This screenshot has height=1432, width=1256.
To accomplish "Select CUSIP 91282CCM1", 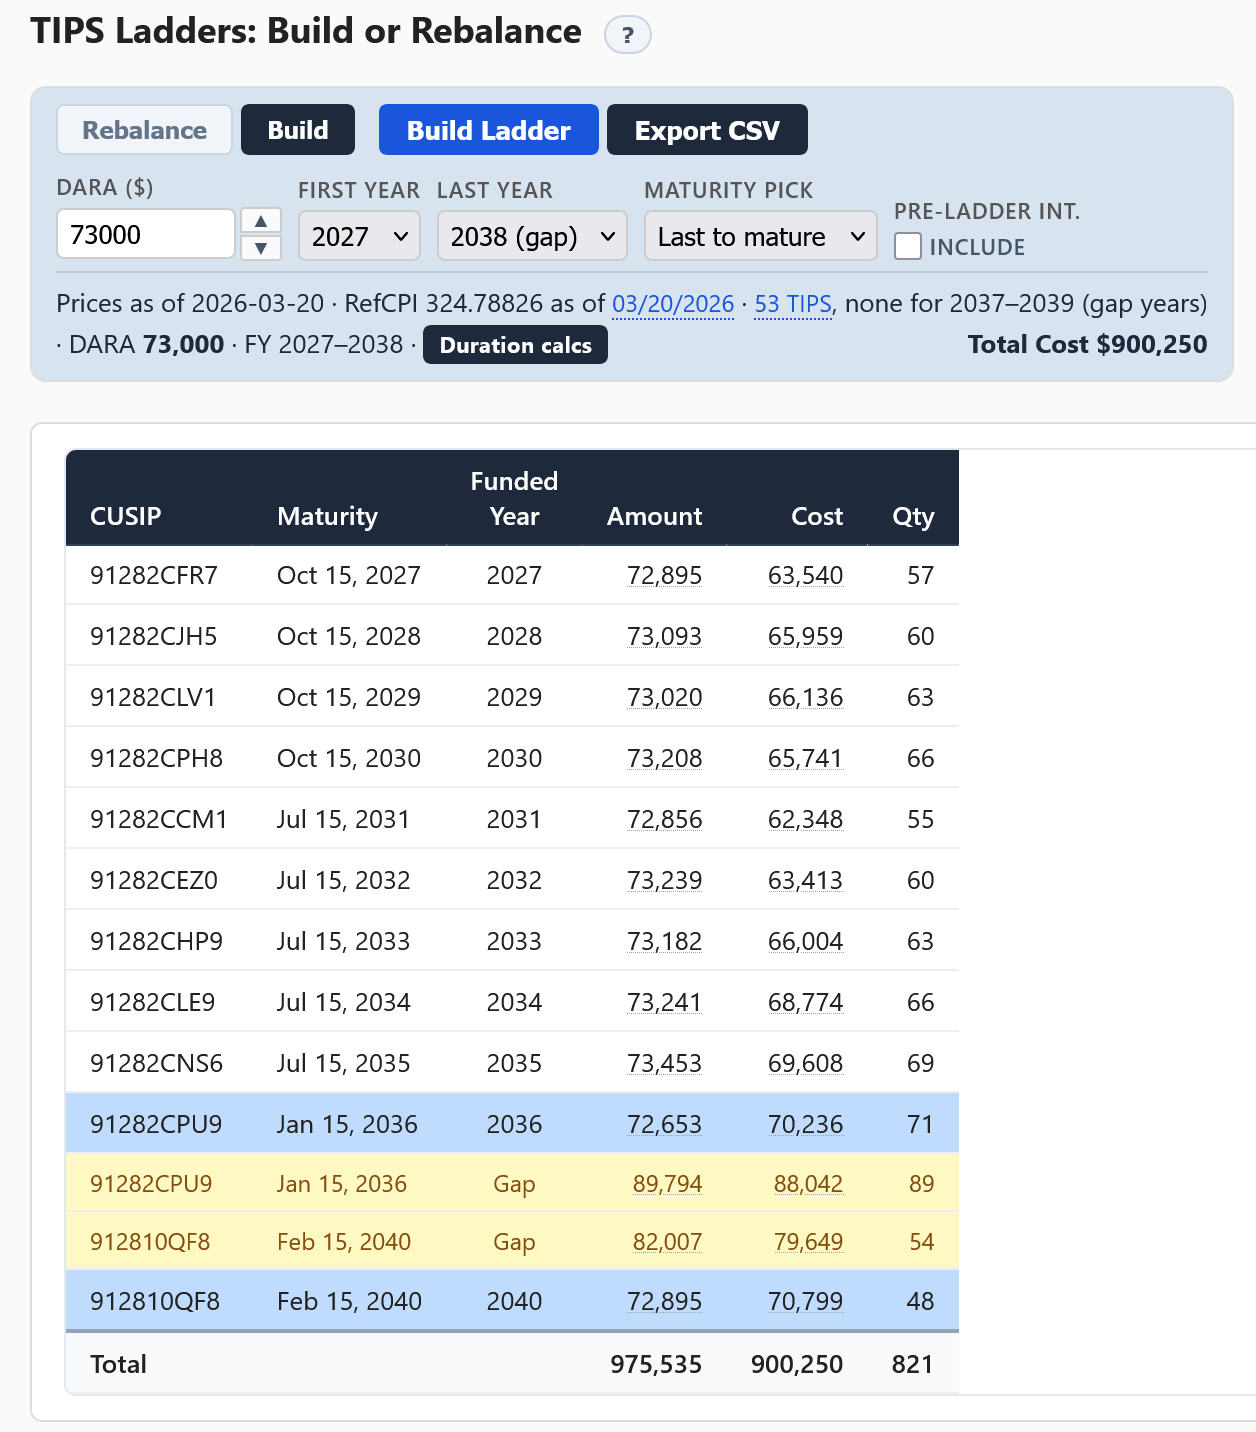I will click(159, 819).
